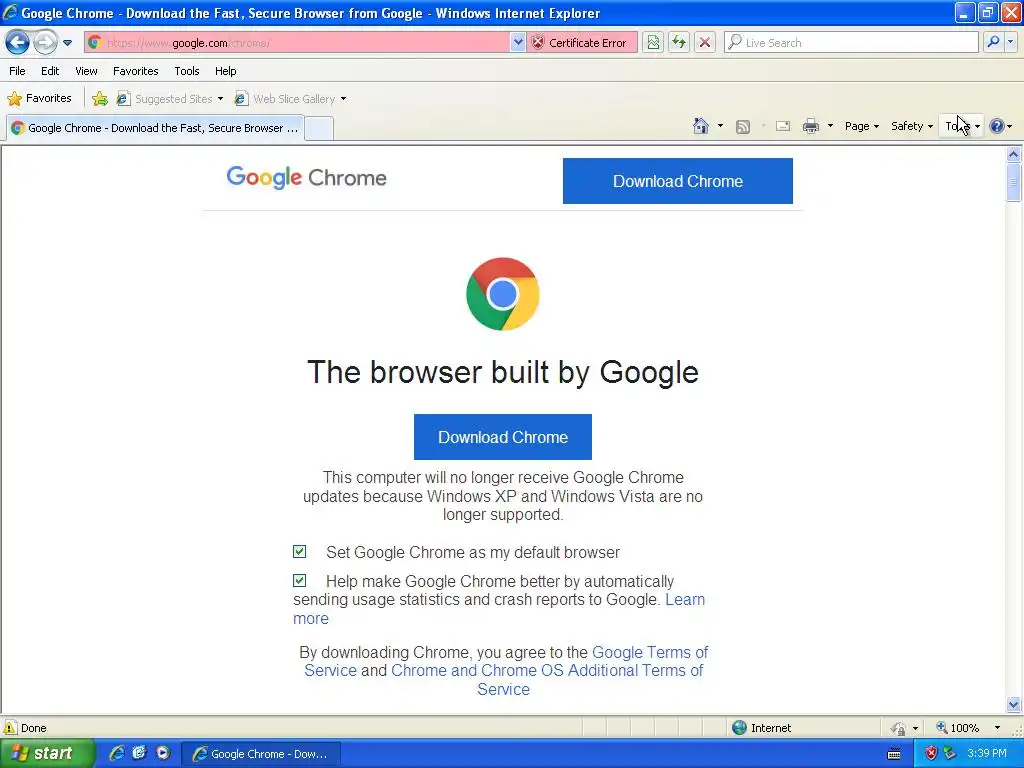Expand the Print options dropdown arrow

(830, 126)
